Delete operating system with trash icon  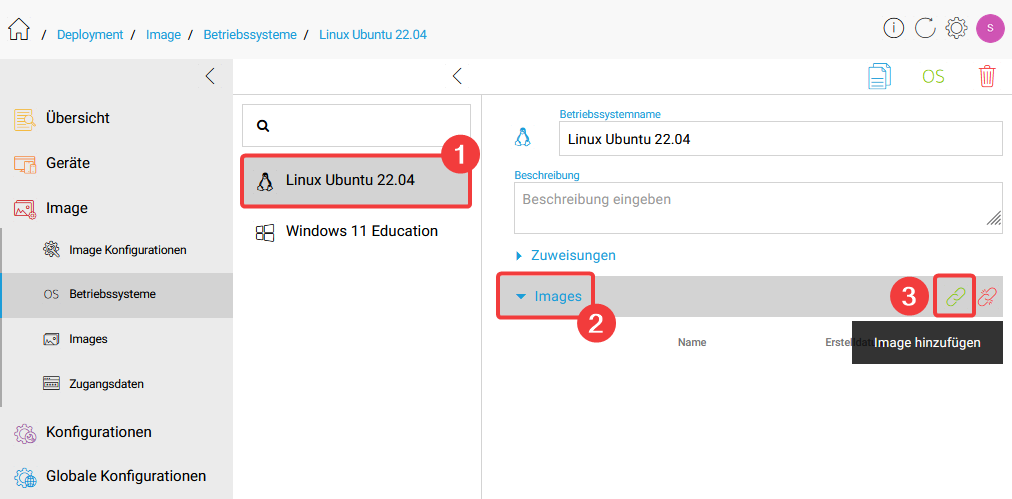(x=987, y=76)
